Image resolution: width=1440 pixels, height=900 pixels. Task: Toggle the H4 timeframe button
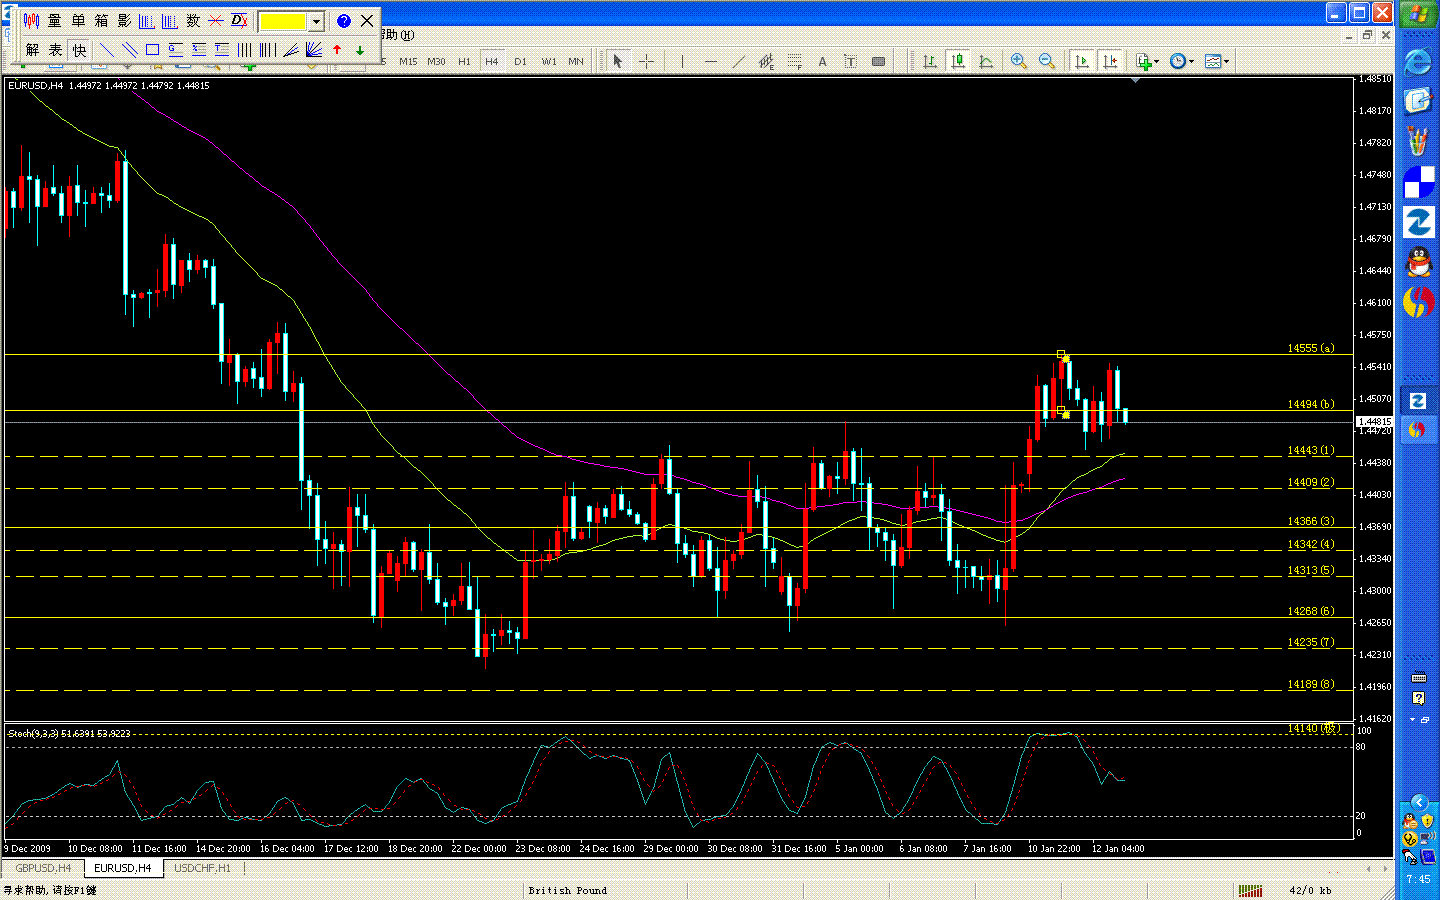pyautogui.click(x=492, y=62)
